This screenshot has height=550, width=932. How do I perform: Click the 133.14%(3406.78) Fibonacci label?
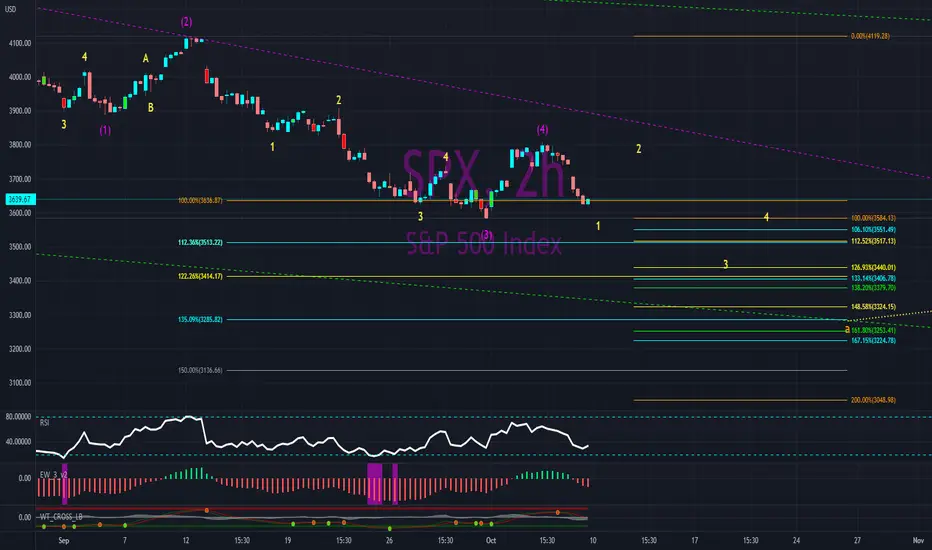pos(873,278)
